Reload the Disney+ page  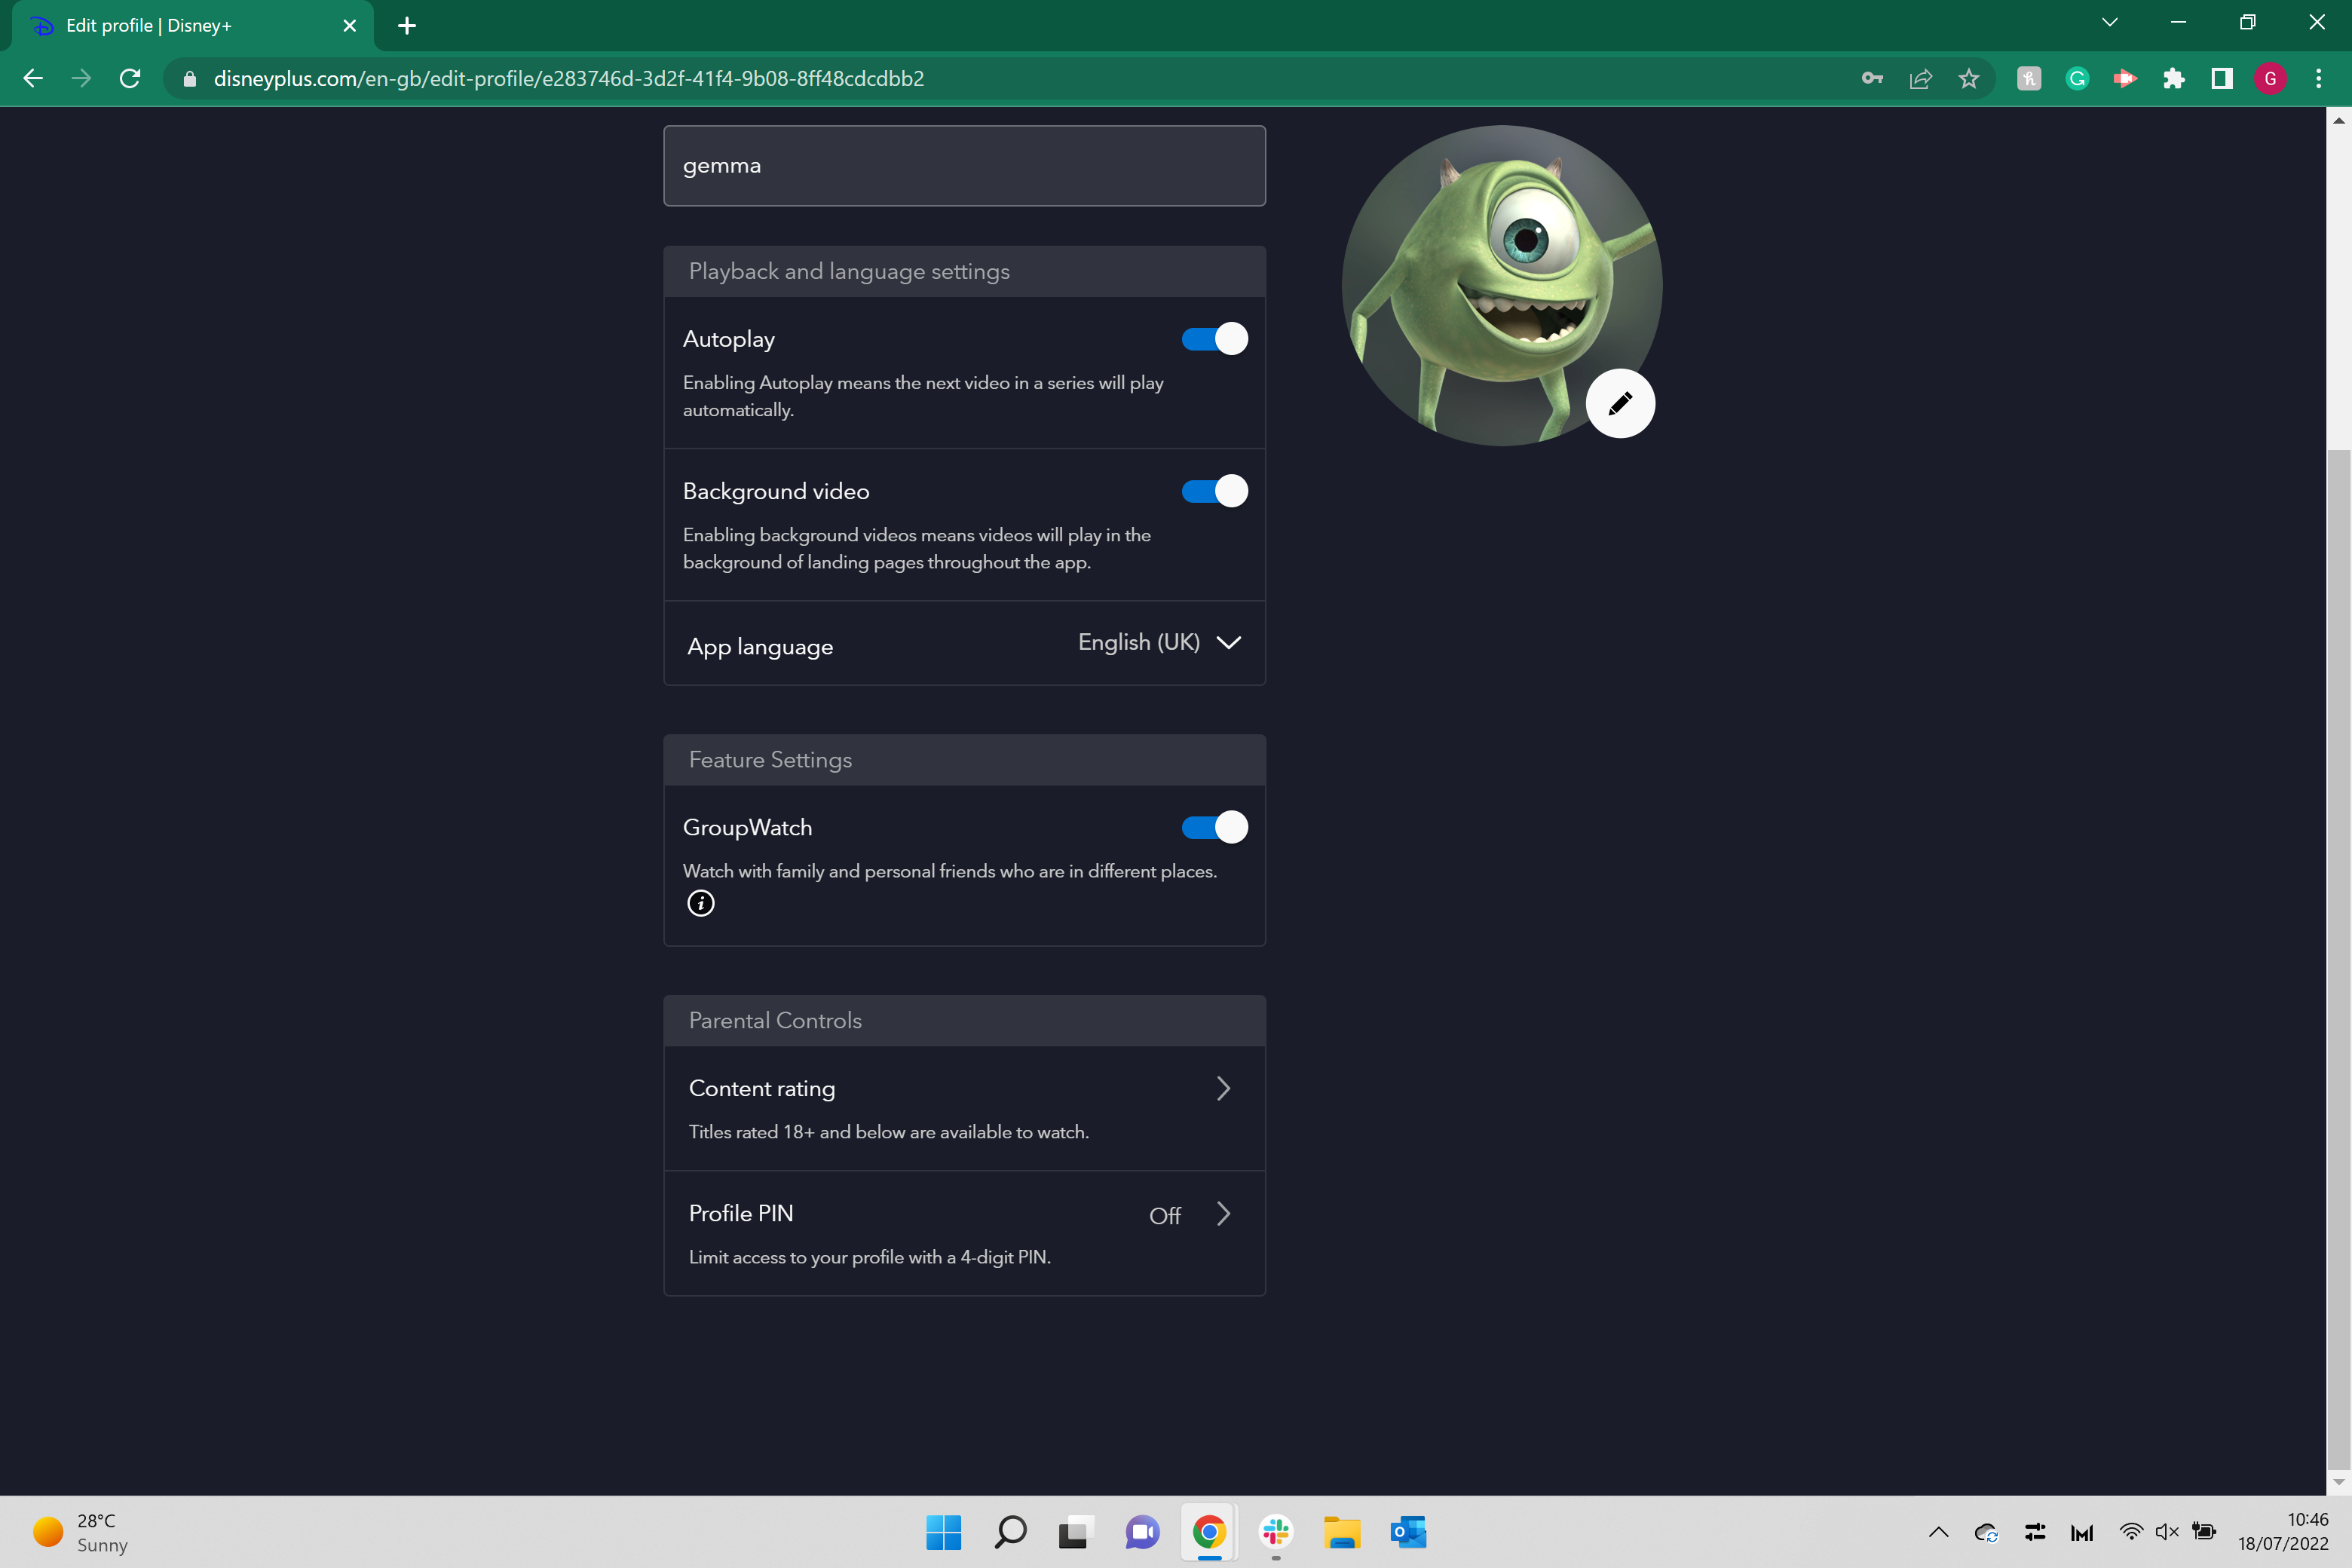coord(130,78)
